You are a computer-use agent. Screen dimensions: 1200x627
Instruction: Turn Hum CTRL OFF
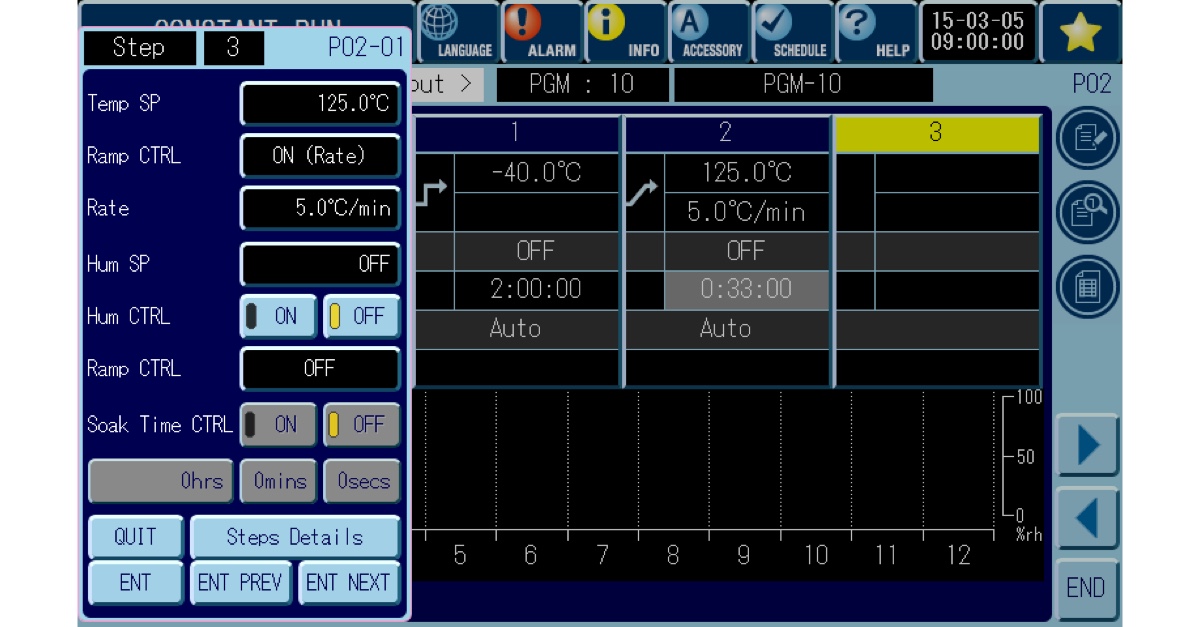tap(362, 316)
